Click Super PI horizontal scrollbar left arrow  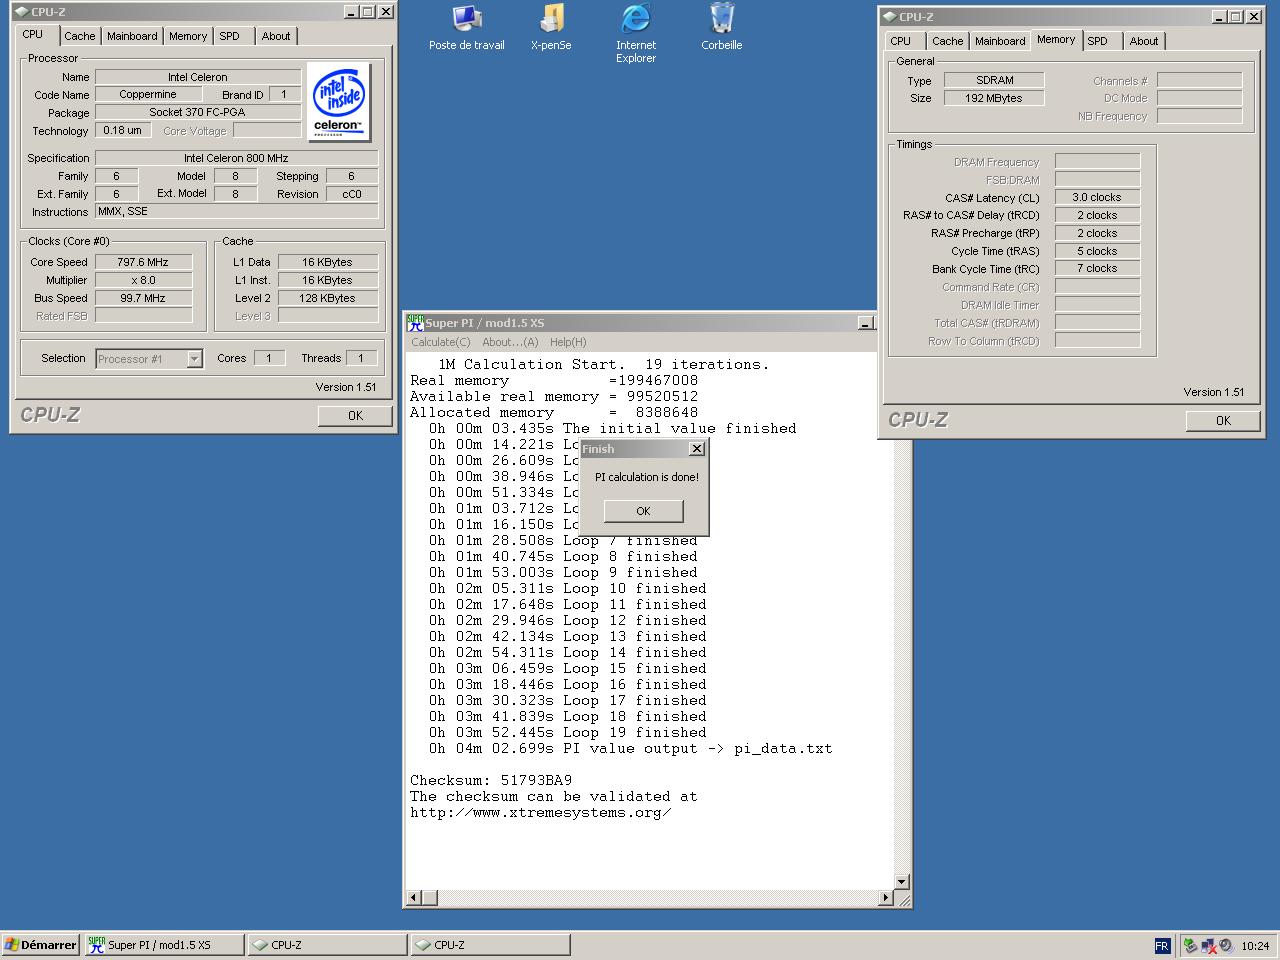(x=413, y=898)
